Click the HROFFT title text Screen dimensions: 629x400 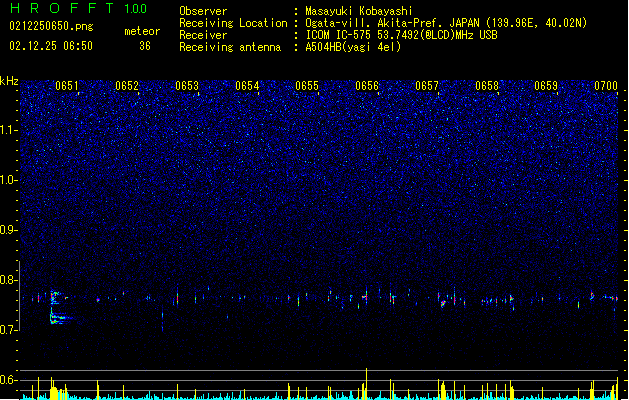pyautogui.click(x=62, y=8)
